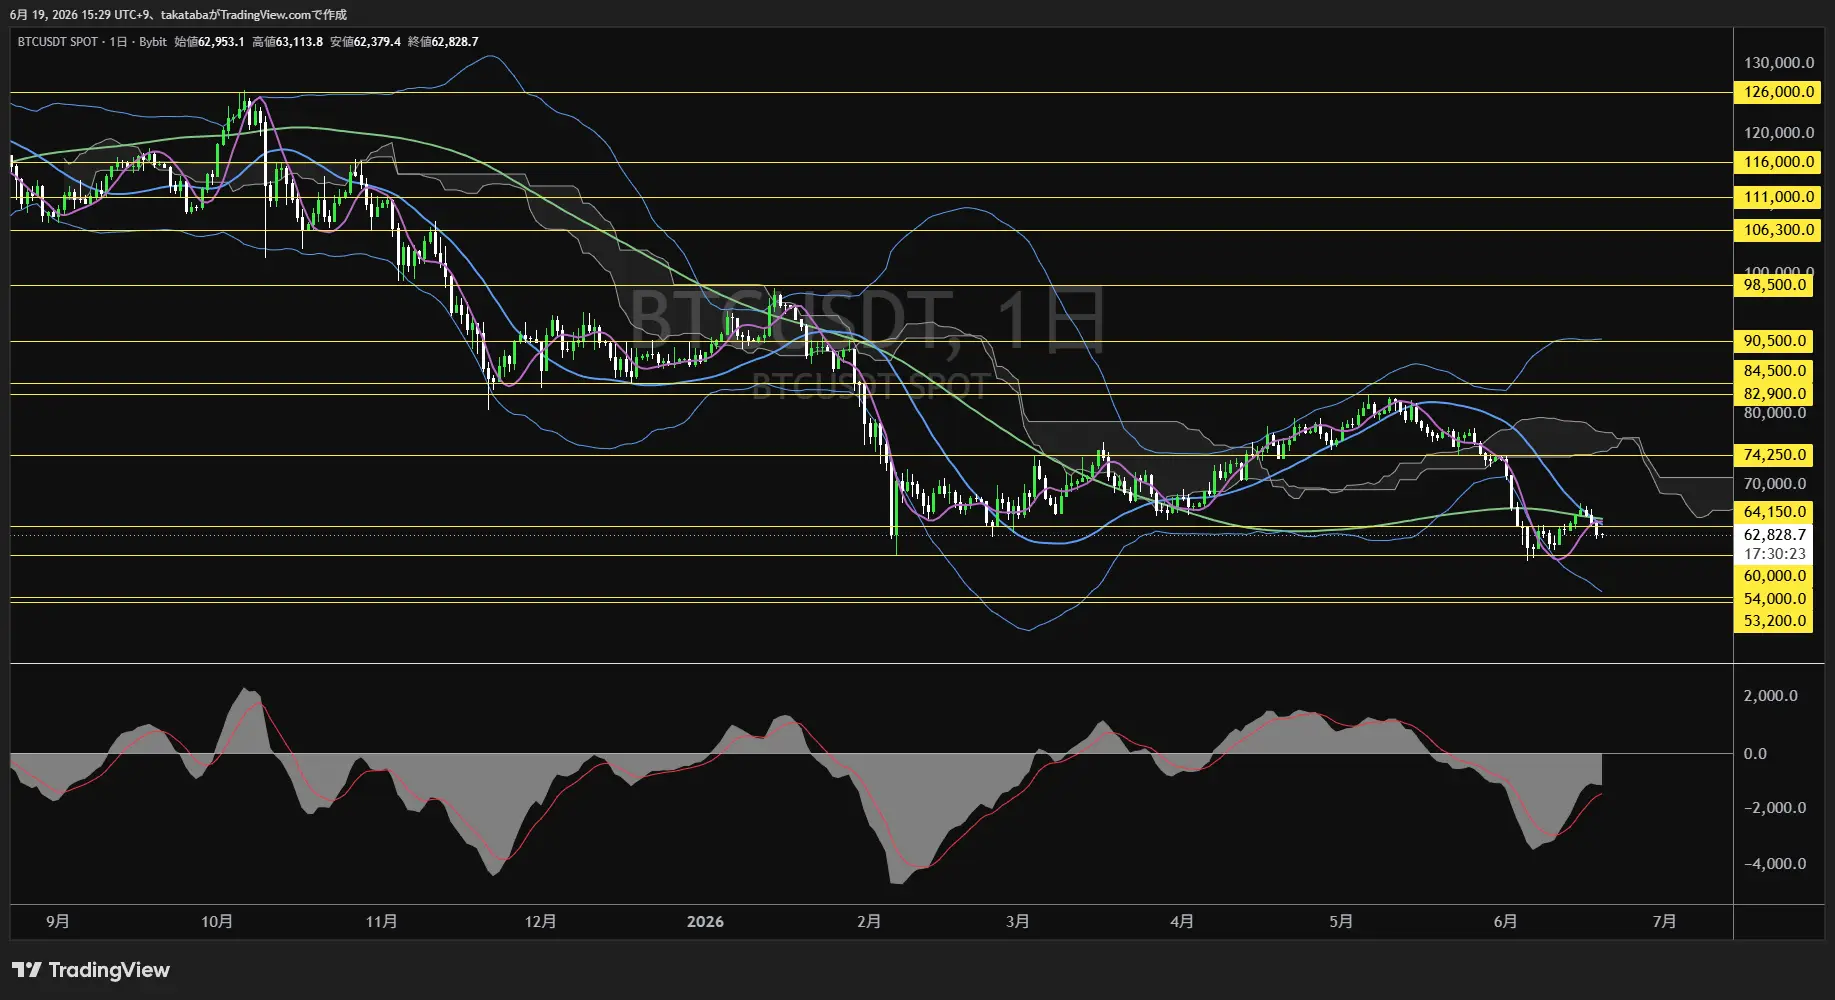
Task: Click the 106,300.0 yellow price label
Action: 1779,230
